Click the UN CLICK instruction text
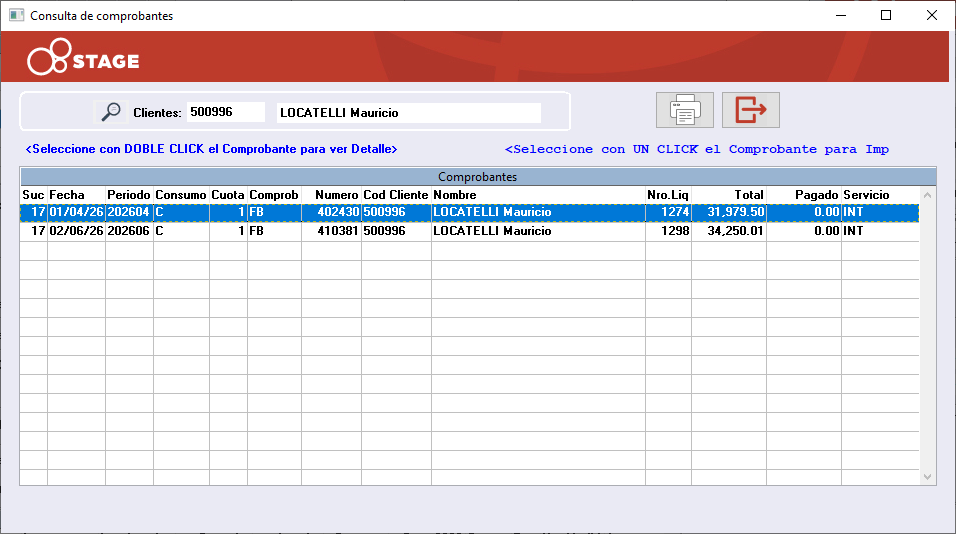956x534 pixels. pos(697,149)
